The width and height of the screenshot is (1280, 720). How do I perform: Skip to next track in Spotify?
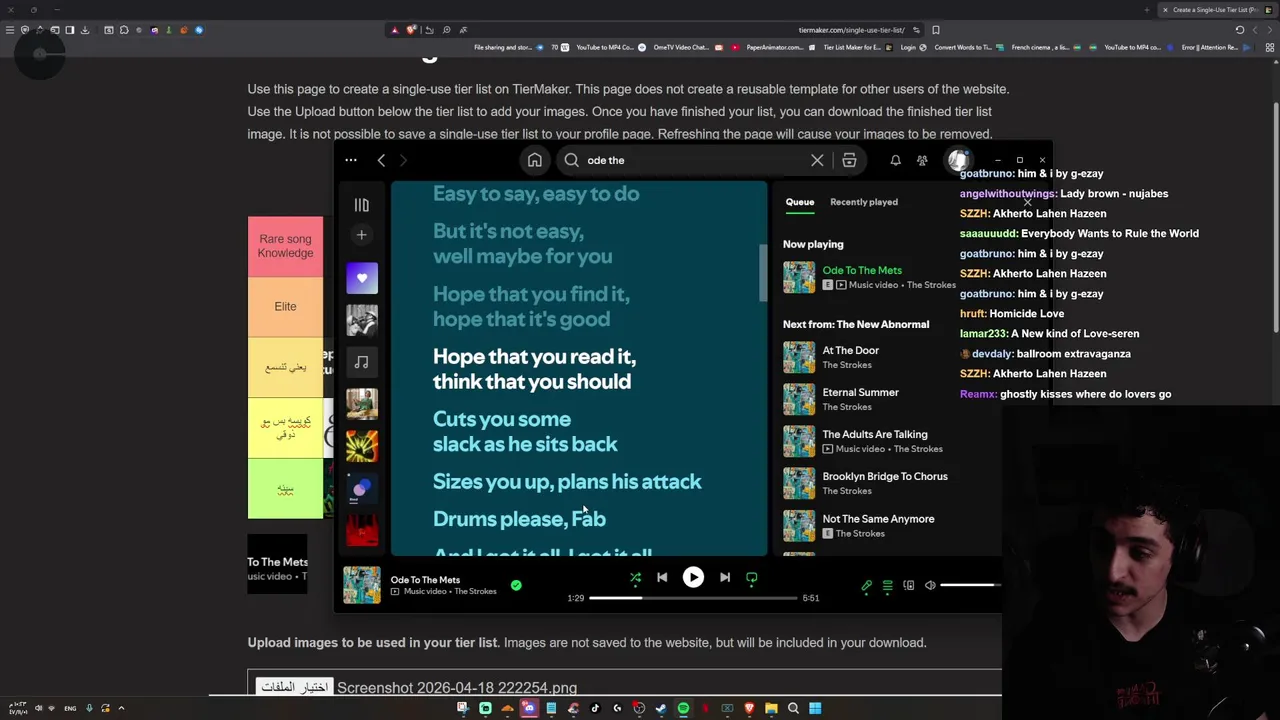[725, 577]
